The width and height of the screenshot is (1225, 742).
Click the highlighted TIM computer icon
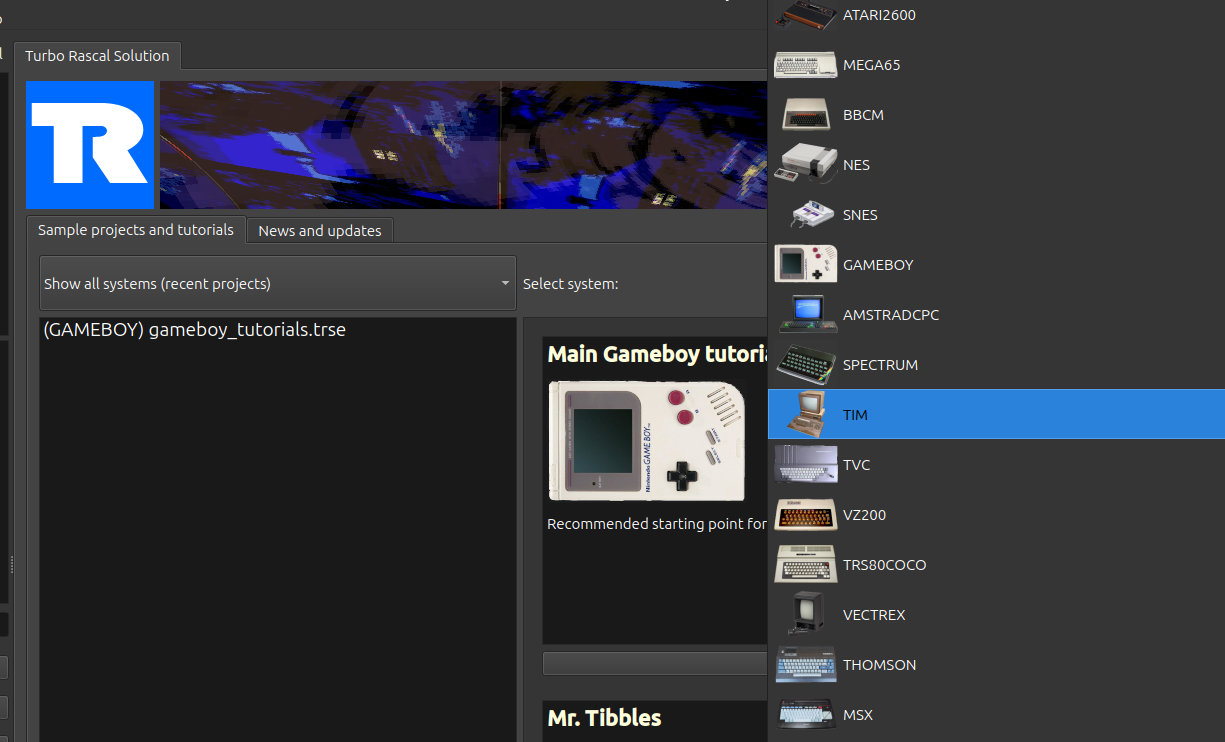click(806, 414)
